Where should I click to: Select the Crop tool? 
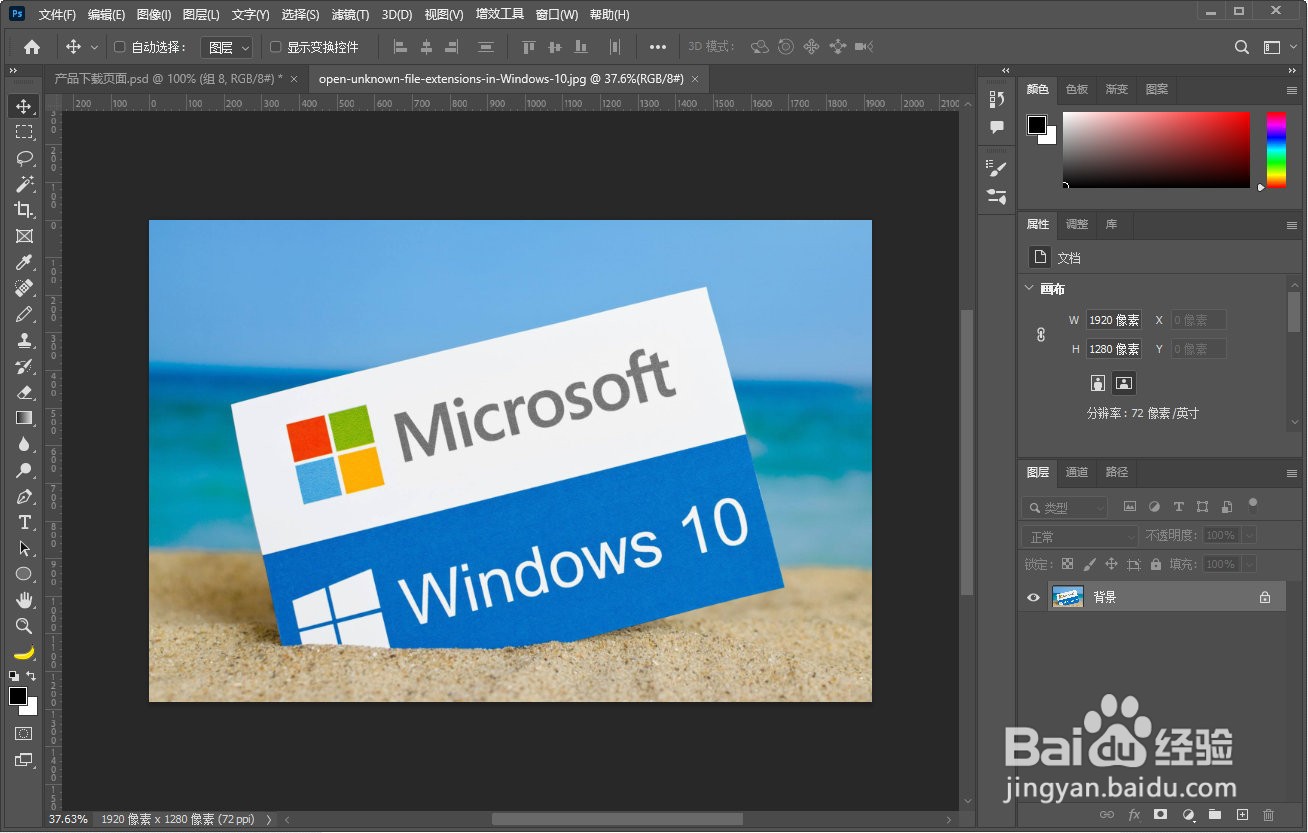point(24,210)
